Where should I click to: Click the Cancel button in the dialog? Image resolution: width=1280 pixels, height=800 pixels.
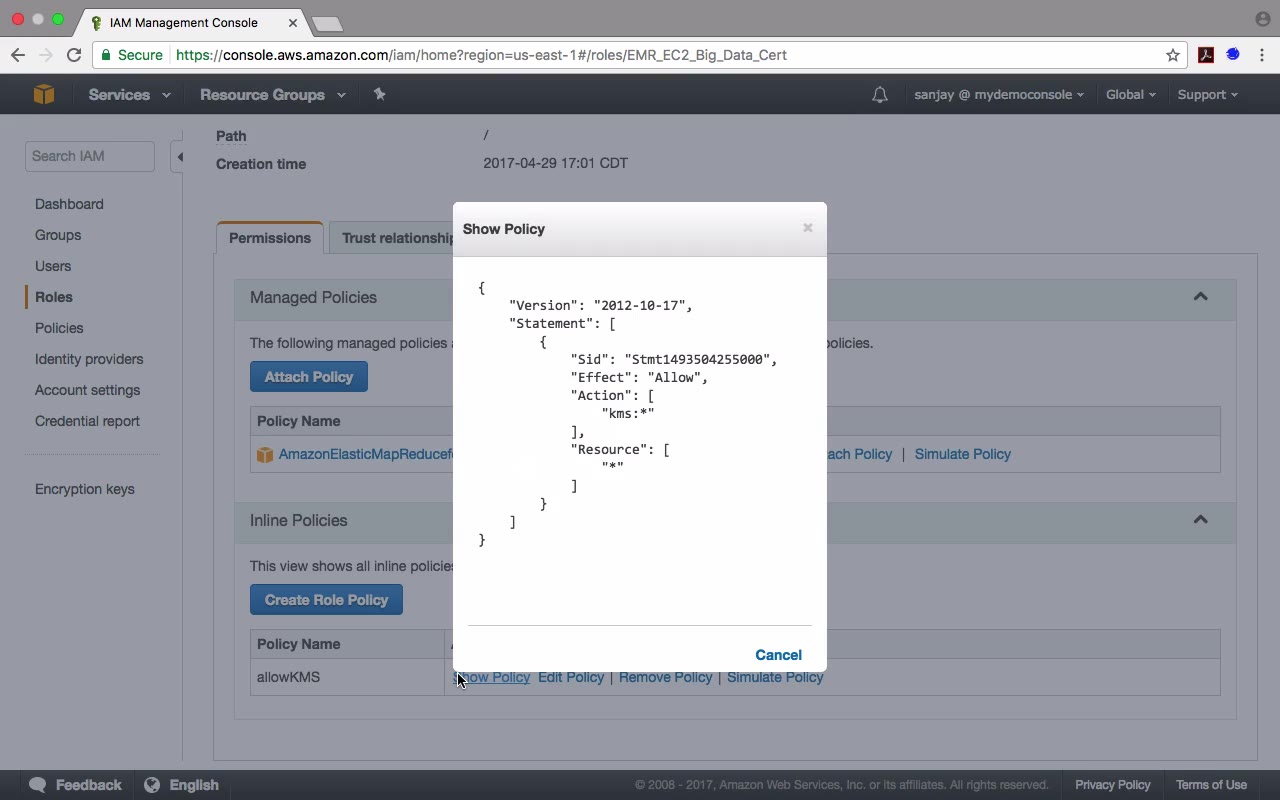778,655
